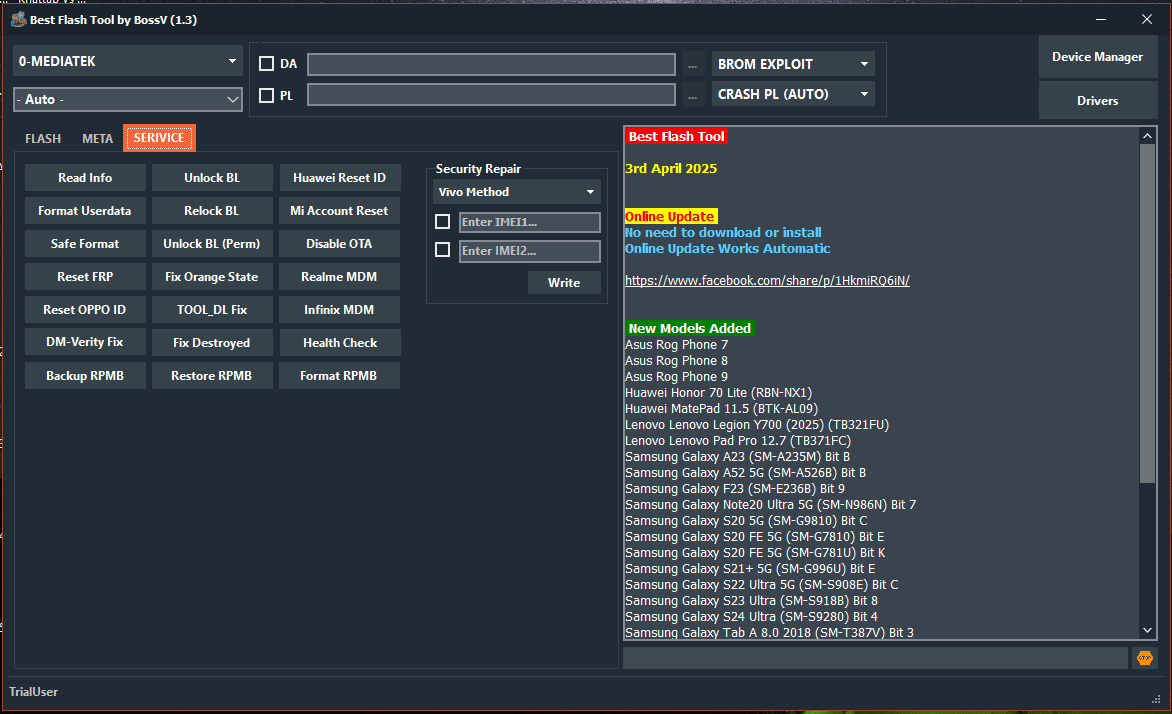Click the PL file path field
Image resolution: width=1172 pixels, height=714 pixels.
[x=491, y=95]
